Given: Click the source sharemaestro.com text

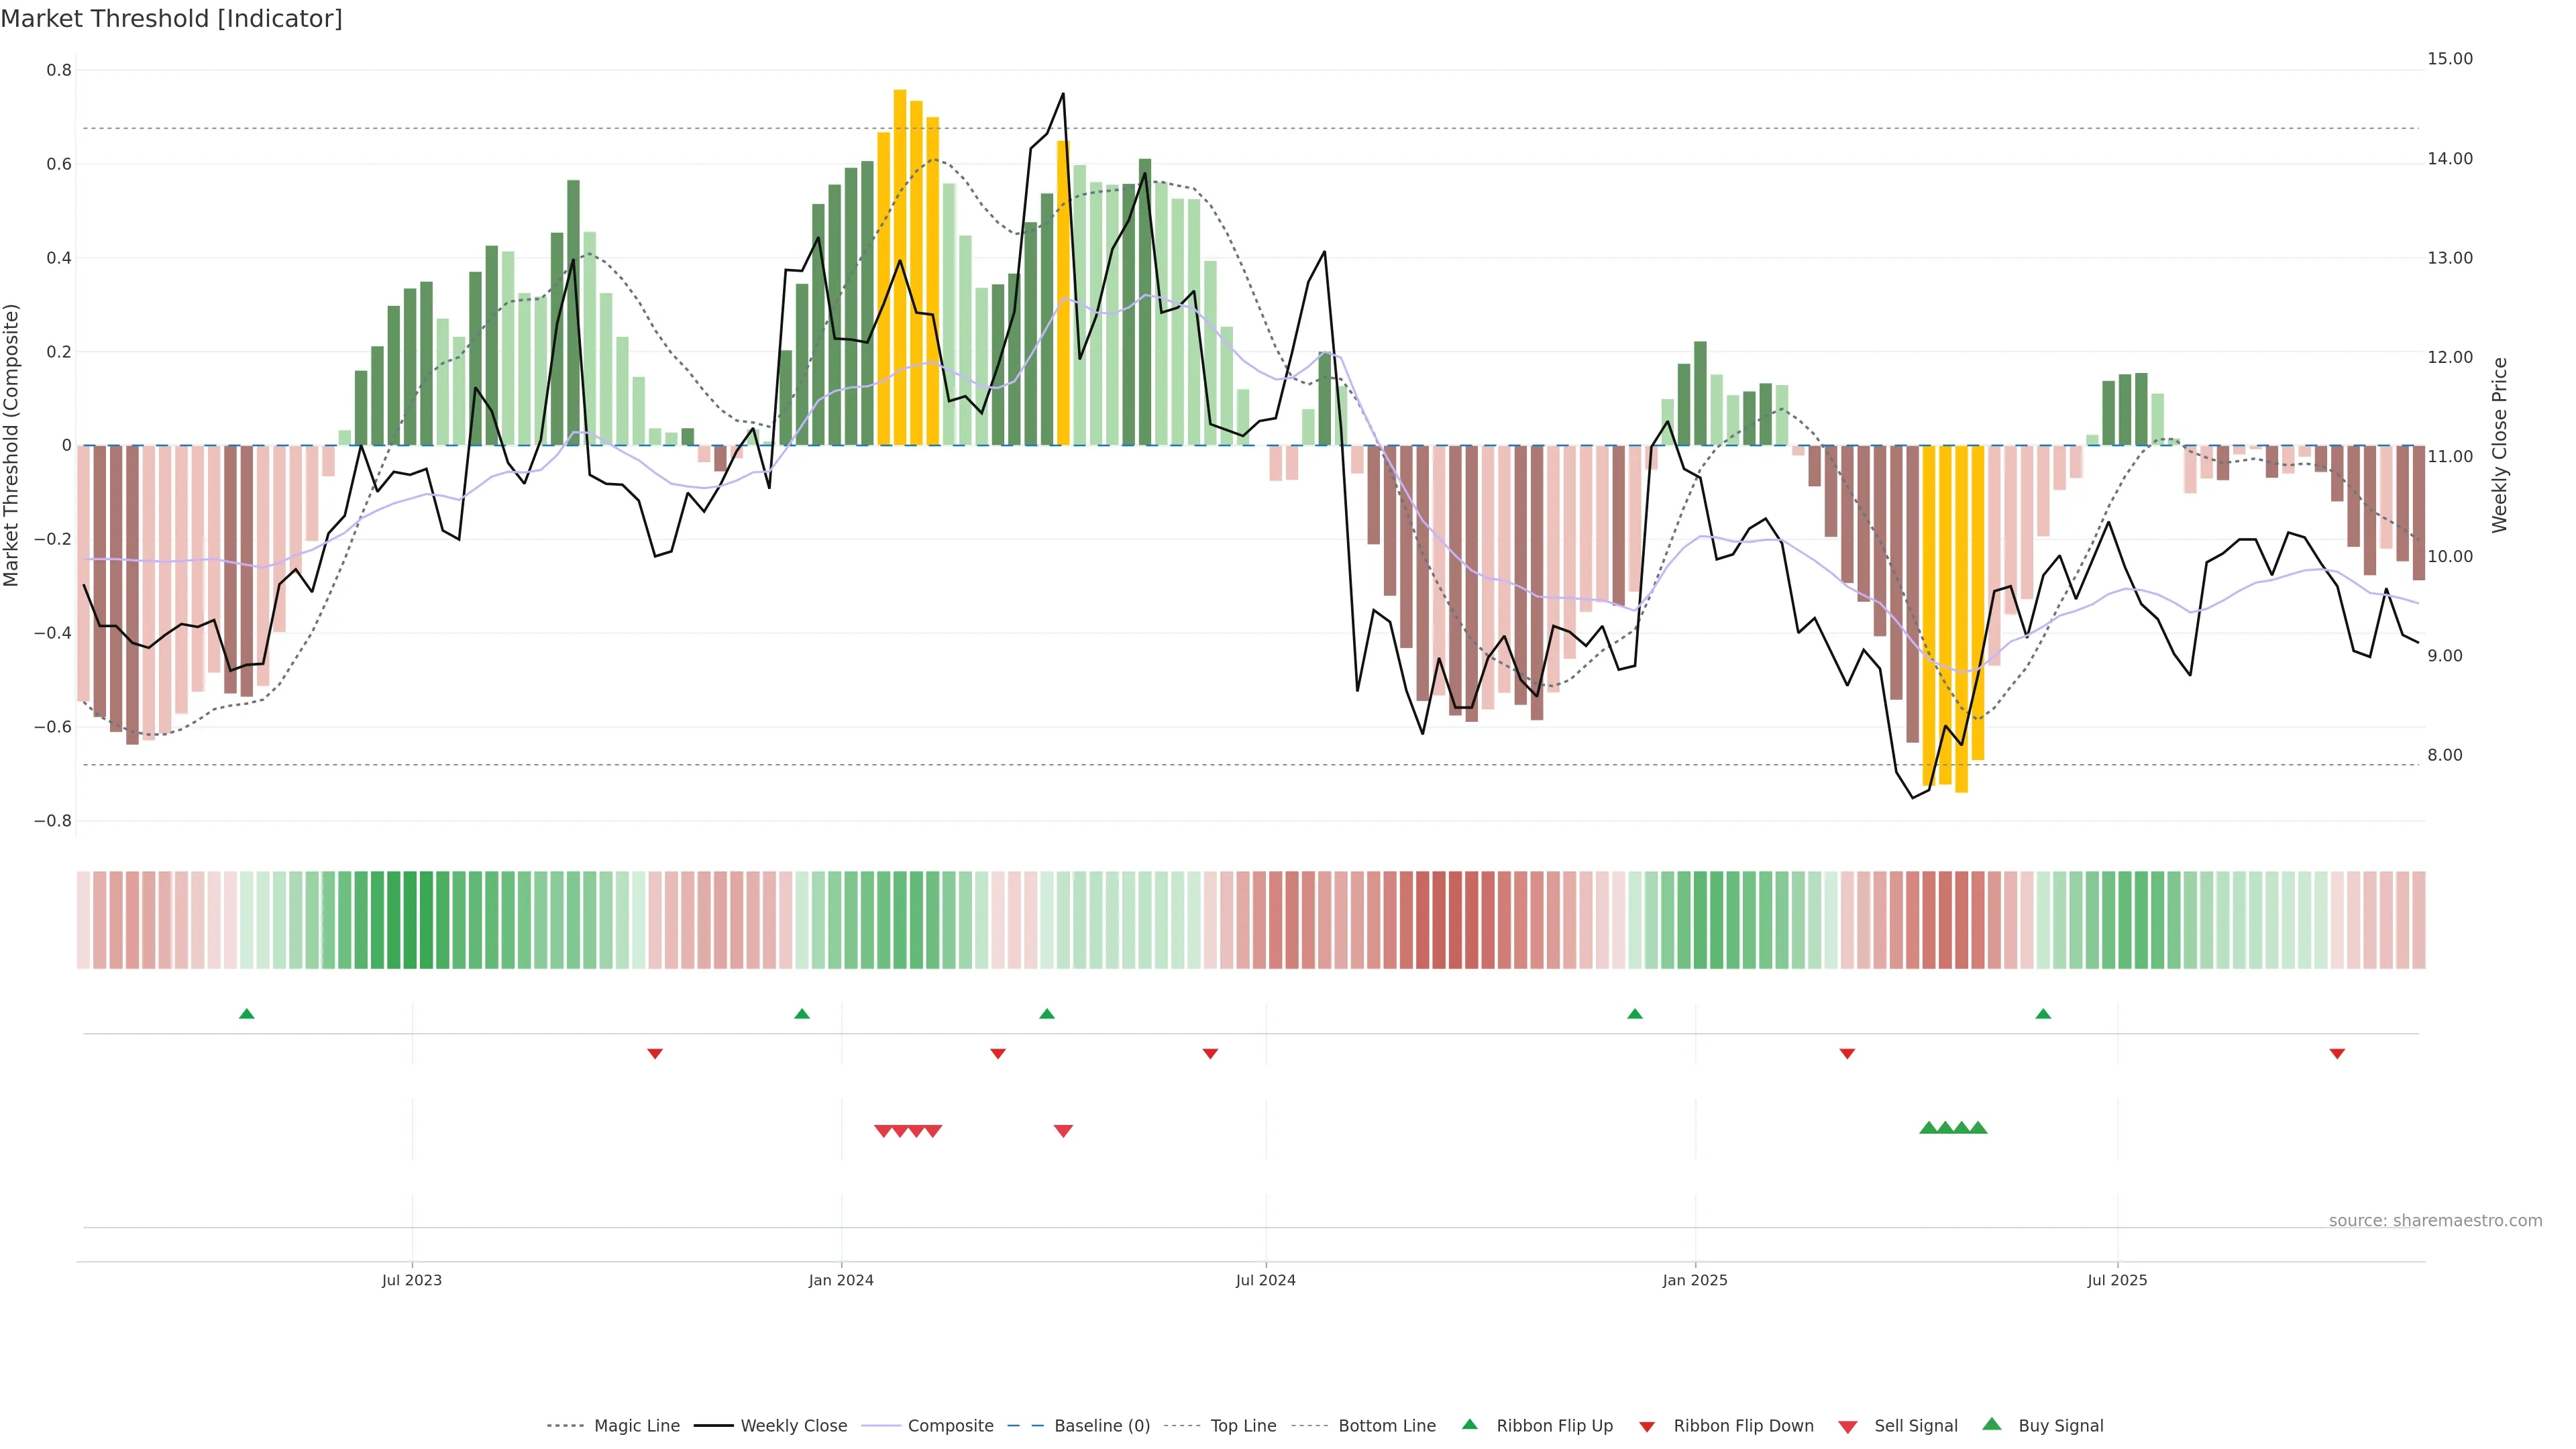Looking at the screenshot, I should point(2435,1220).
